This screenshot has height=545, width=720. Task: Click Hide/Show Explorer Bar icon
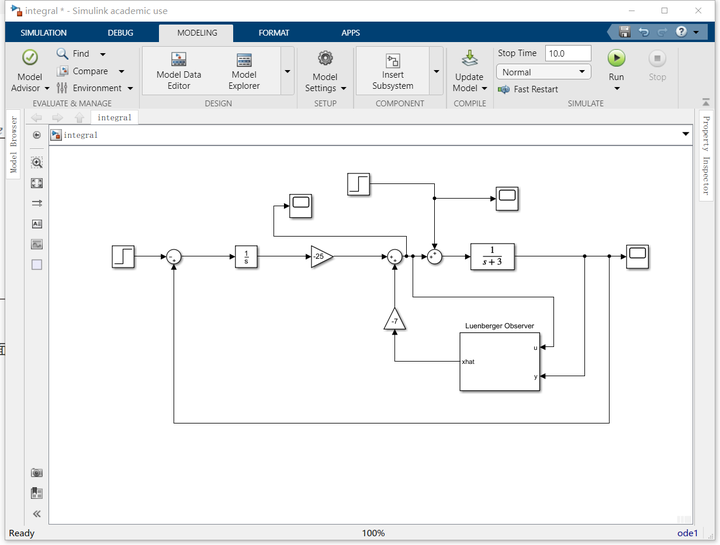[x=37, y=135]
